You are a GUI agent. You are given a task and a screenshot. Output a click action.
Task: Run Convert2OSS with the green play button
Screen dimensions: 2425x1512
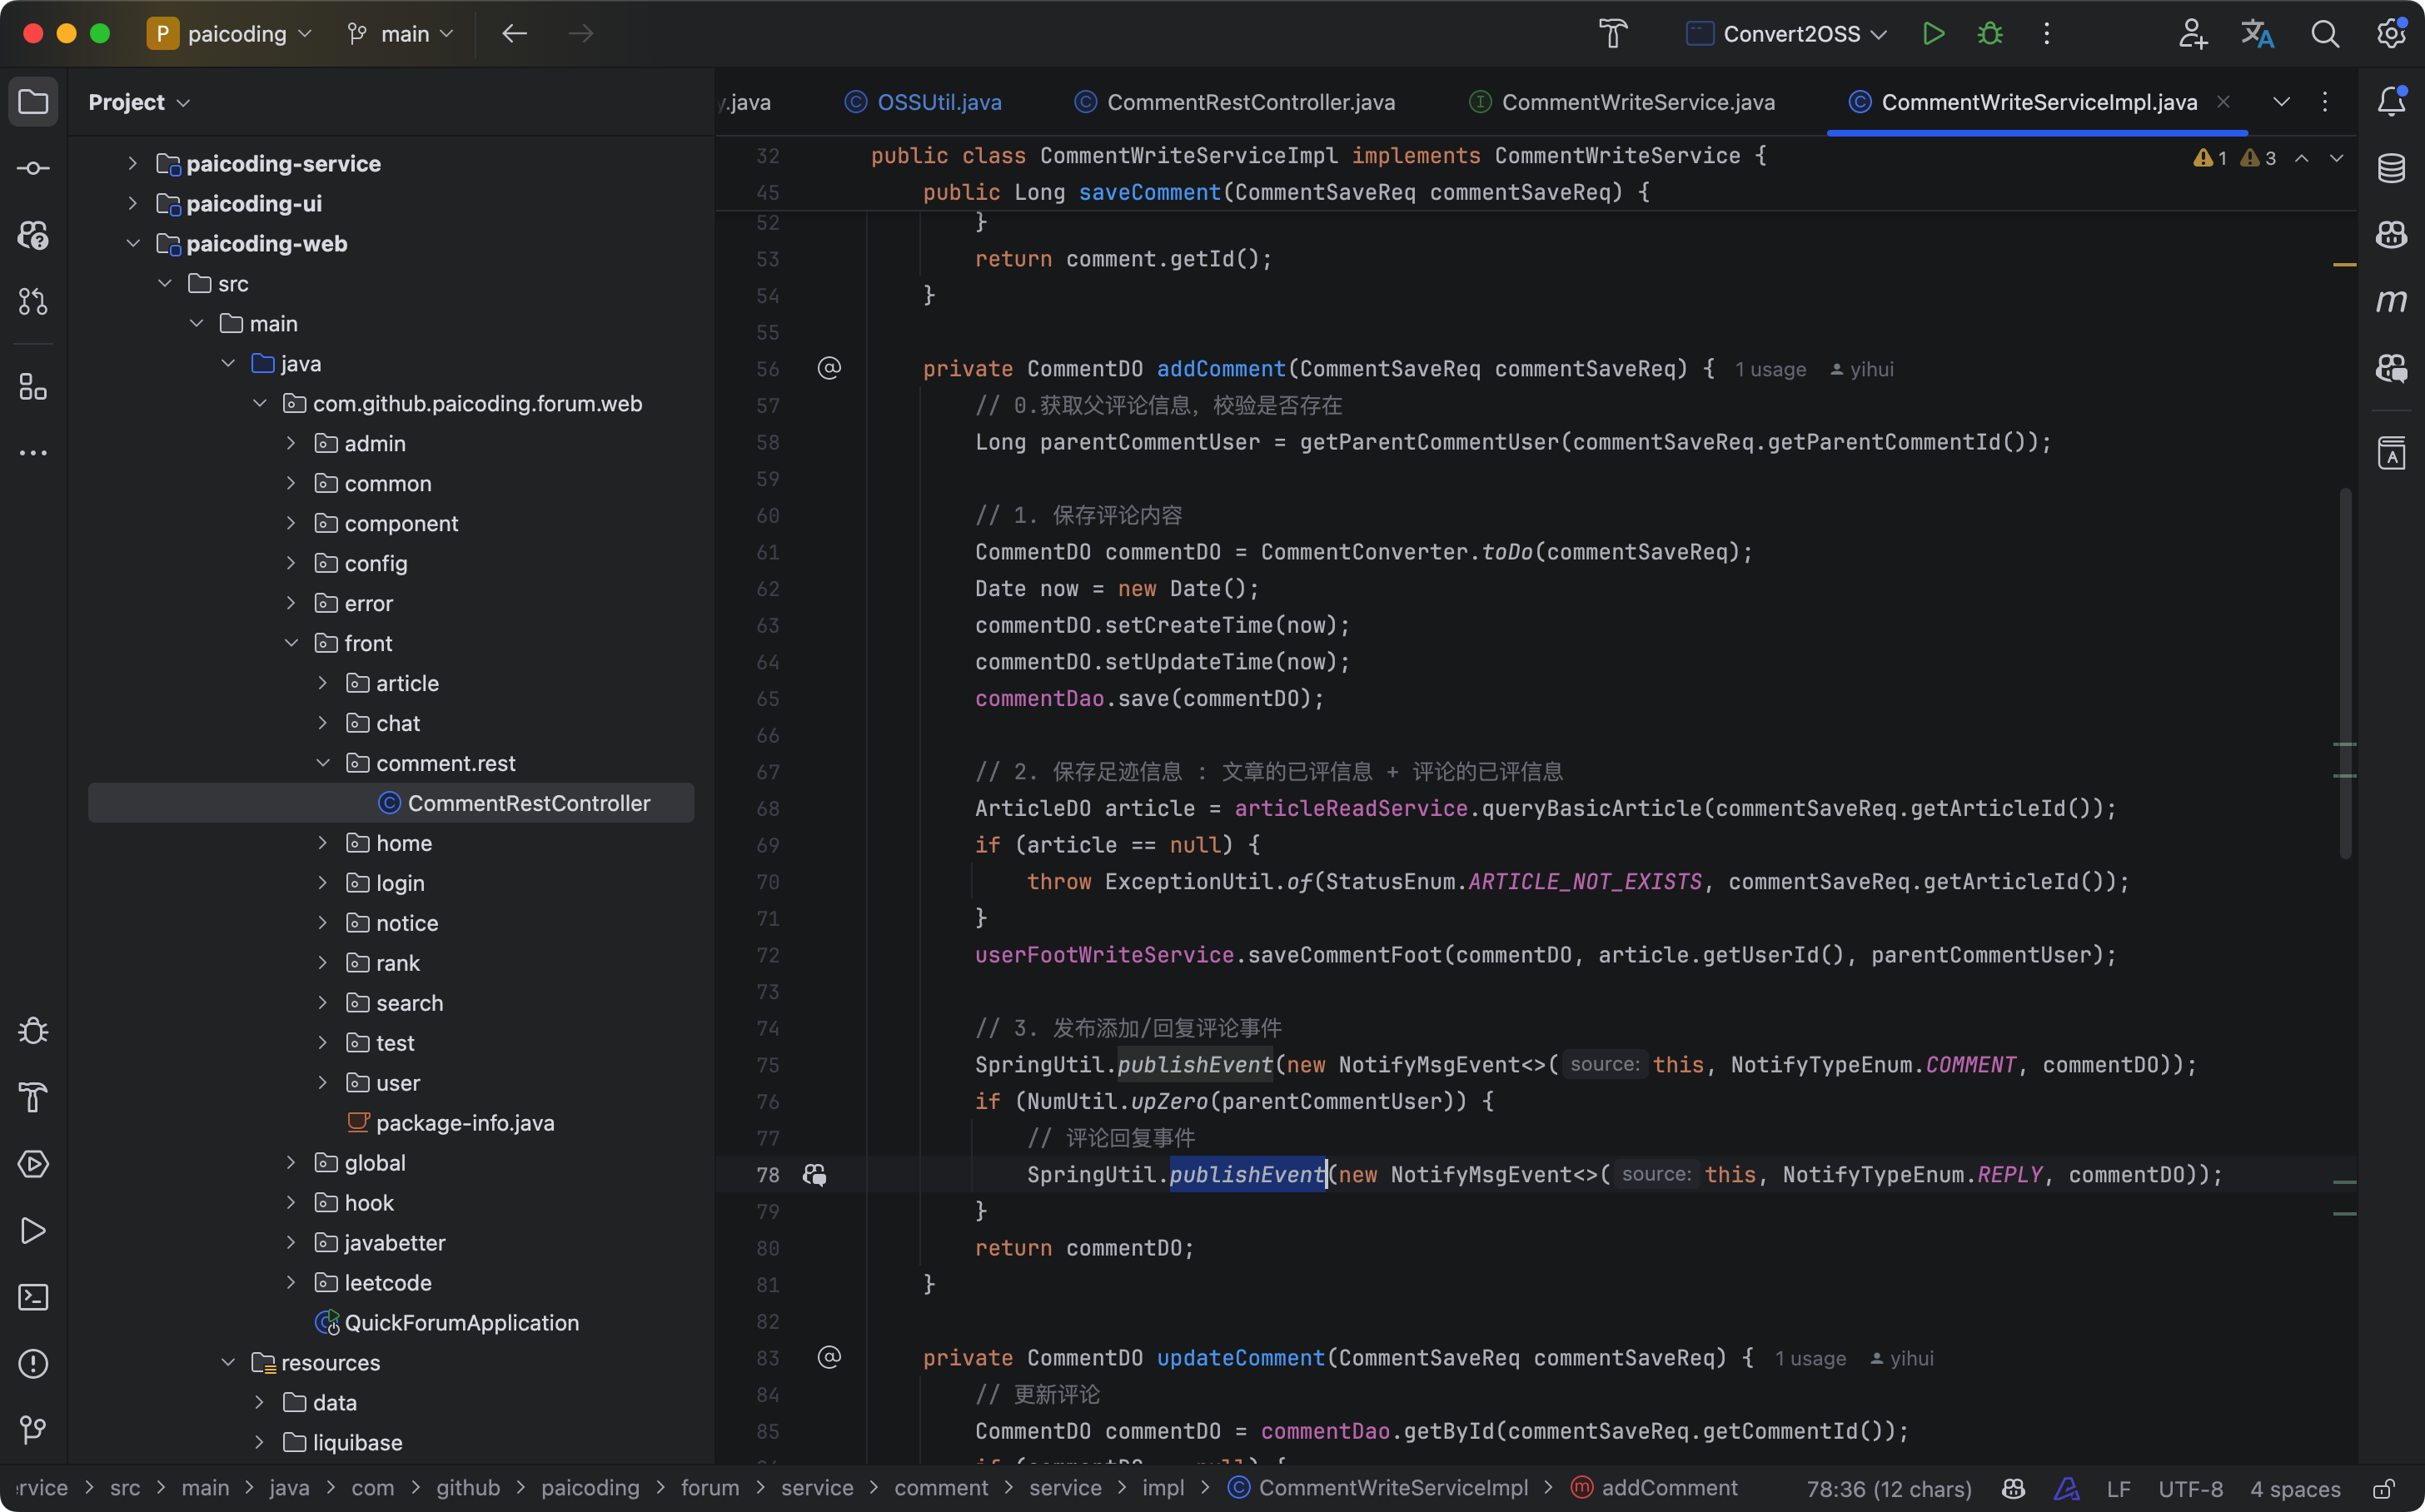pos(1933,34)
